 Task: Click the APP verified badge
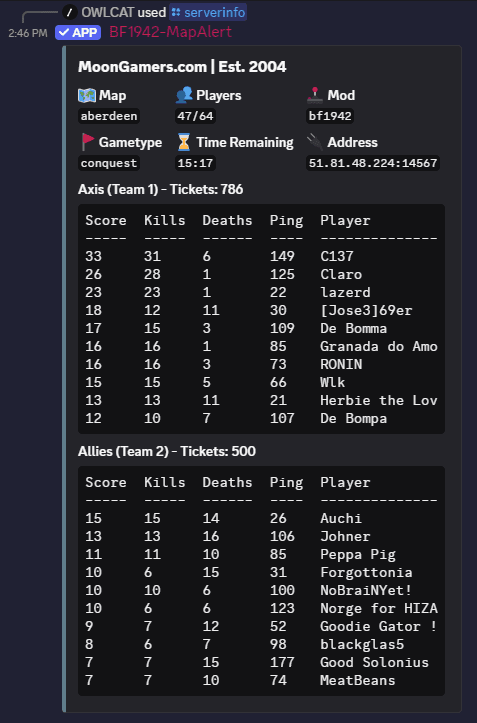click(x=78, y=33)
